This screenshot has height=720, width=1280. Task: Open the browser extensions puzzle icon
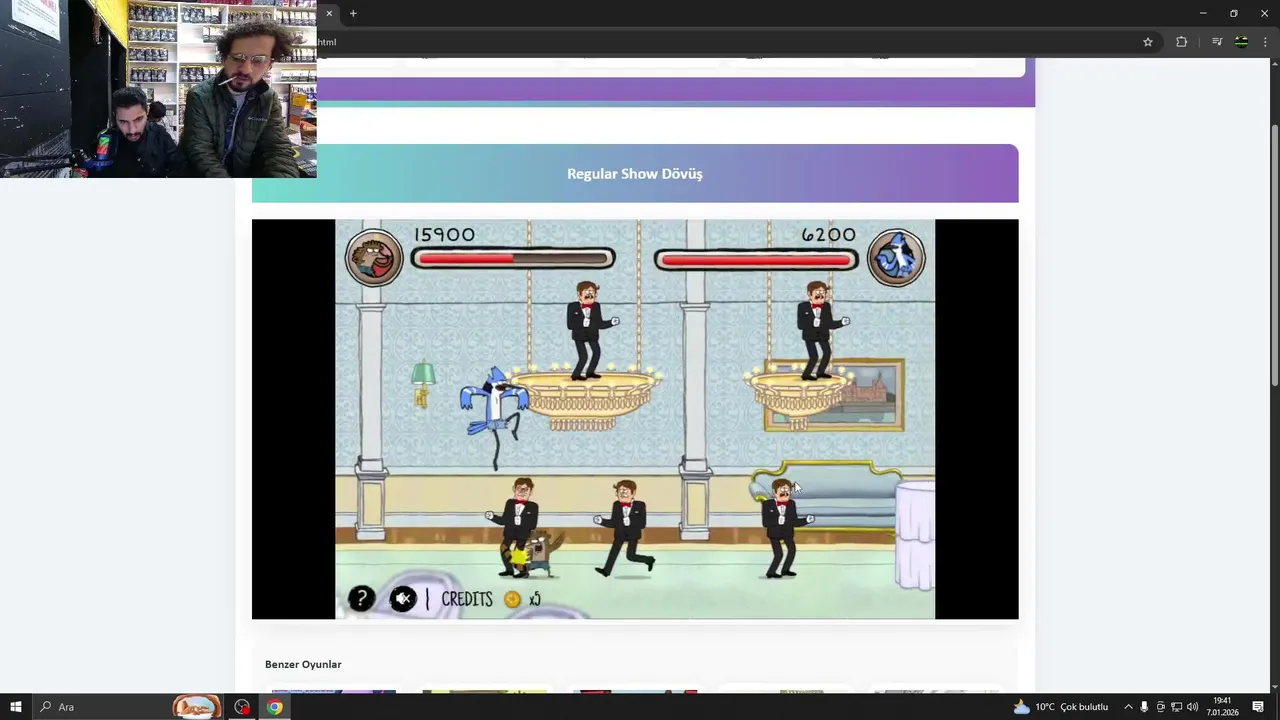click(x=1181, y=42)
